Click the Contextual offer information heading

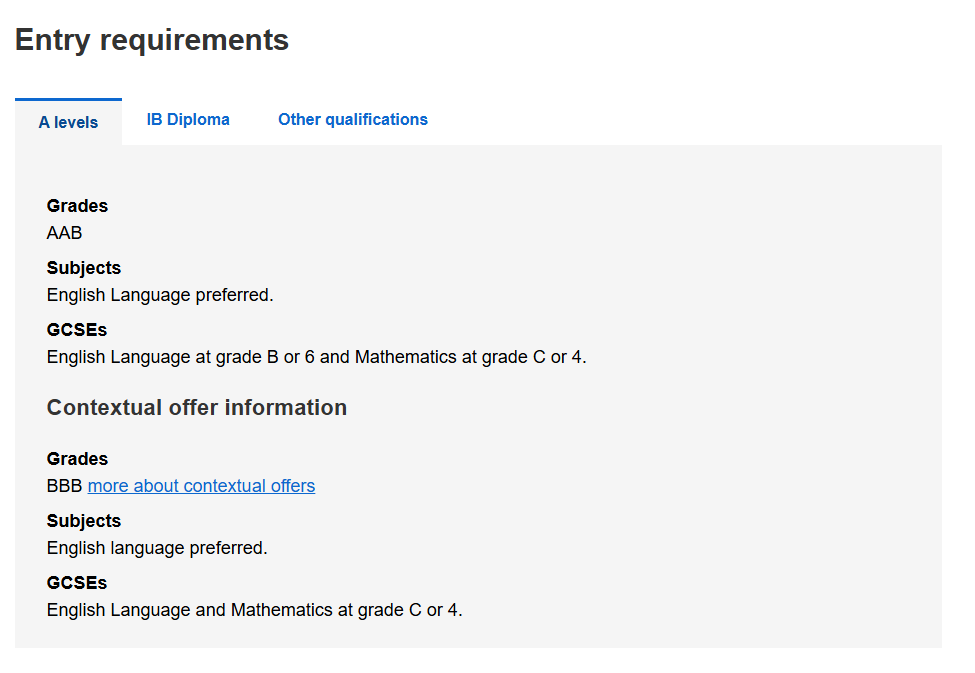click(x=196, y=407)
